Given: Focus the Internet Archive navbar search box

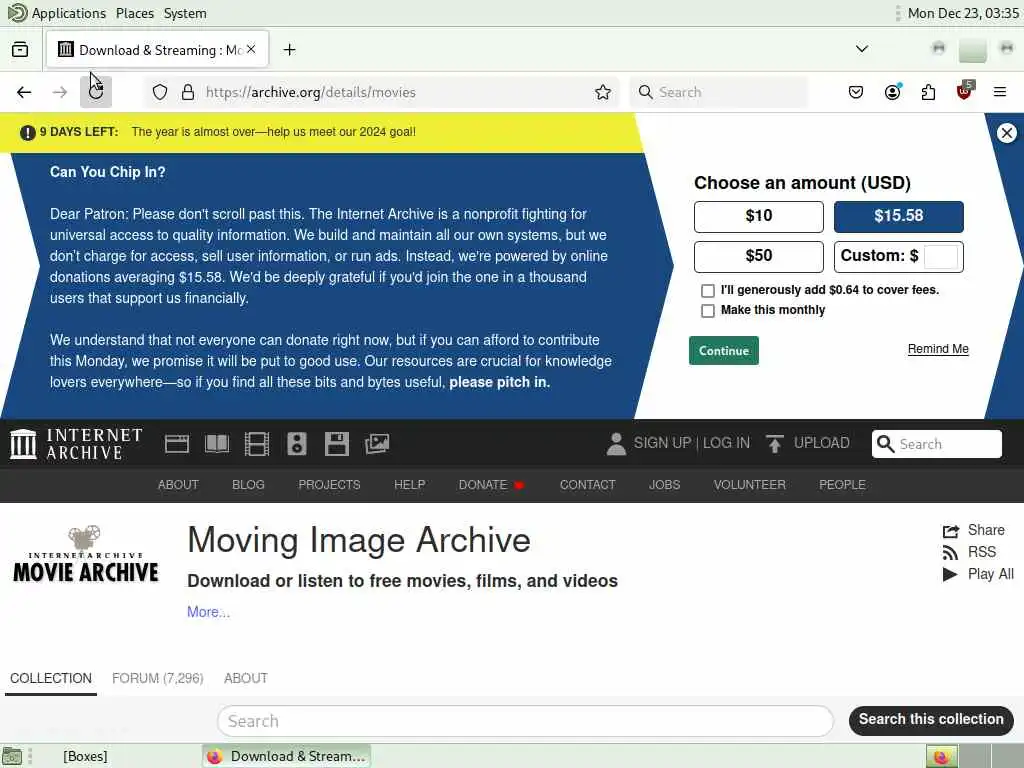Looking at the screenshot, I should [x=936, y=444].
